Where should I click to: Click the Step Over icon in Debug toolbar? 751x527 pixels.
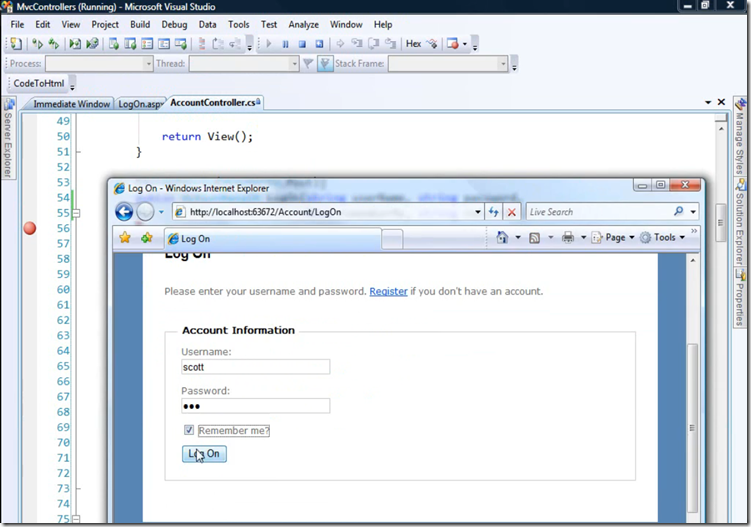click(x=374, y=44)
